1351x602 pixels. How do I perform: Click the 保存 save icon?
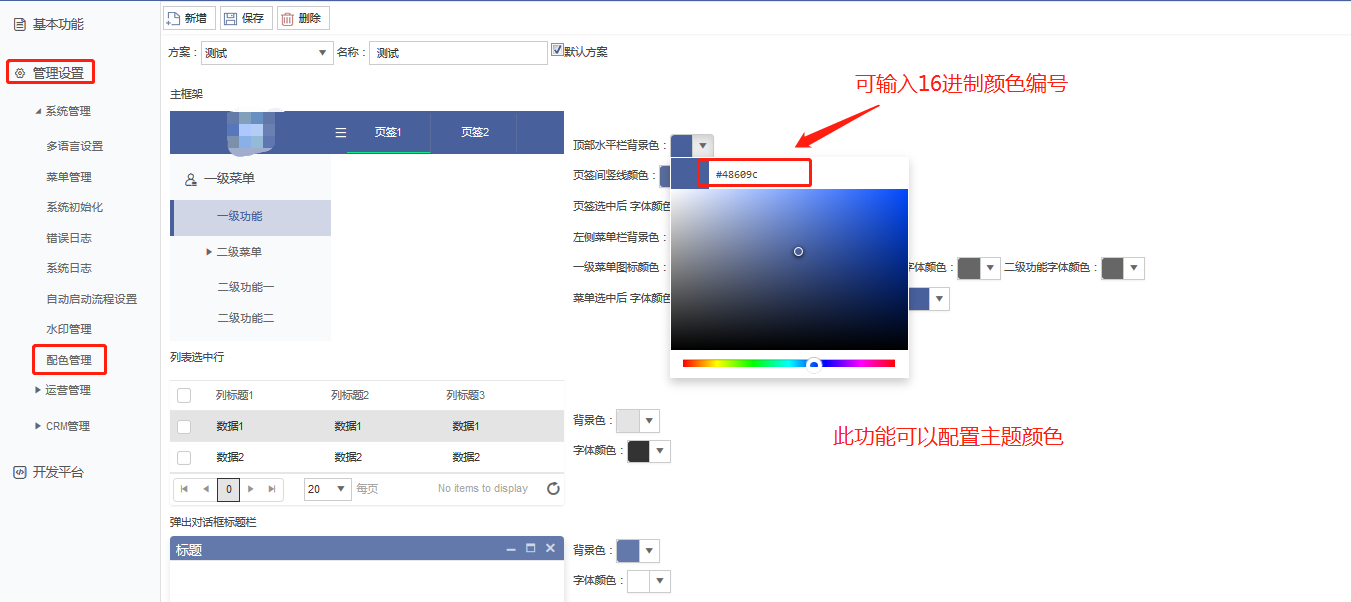tap(231, 17)
